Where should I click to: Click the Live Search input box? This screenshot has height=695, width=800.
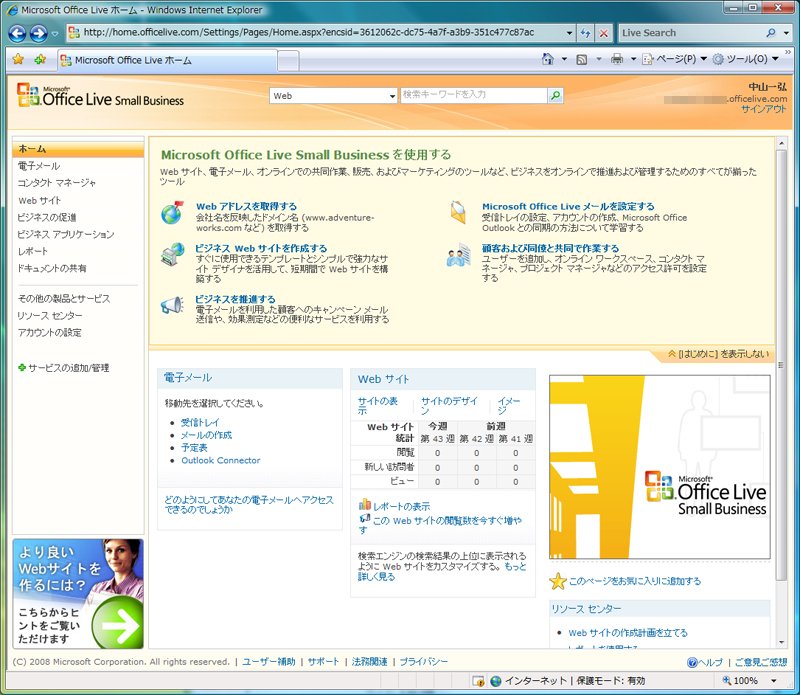[692, 33]
